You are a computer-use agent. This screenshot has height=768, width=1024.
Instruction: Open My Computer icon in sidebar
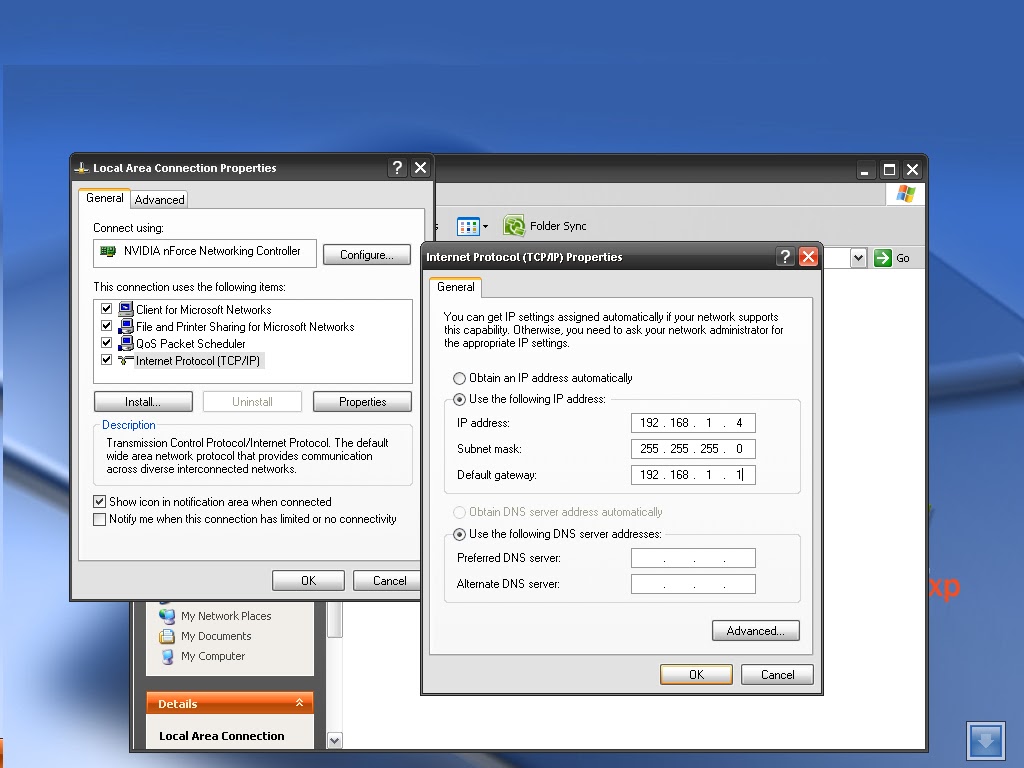167,656
